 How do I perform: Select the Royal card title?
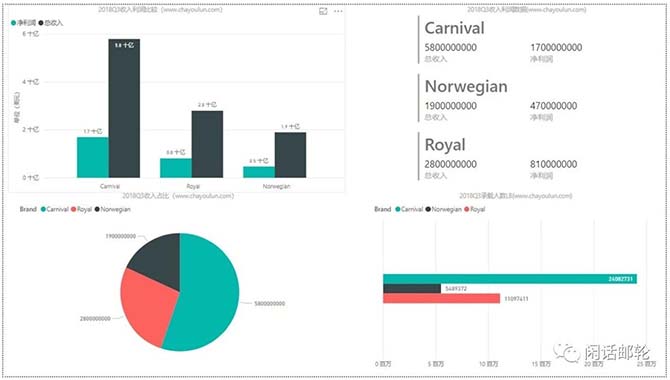pyautogui.click(x=445, y=145)
